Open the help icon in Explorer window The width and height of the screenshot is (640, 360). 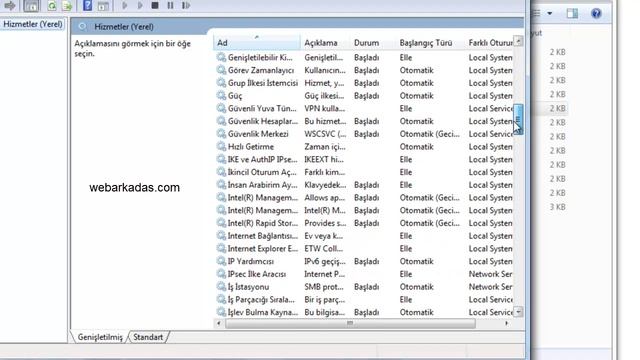tap(596, 13)
